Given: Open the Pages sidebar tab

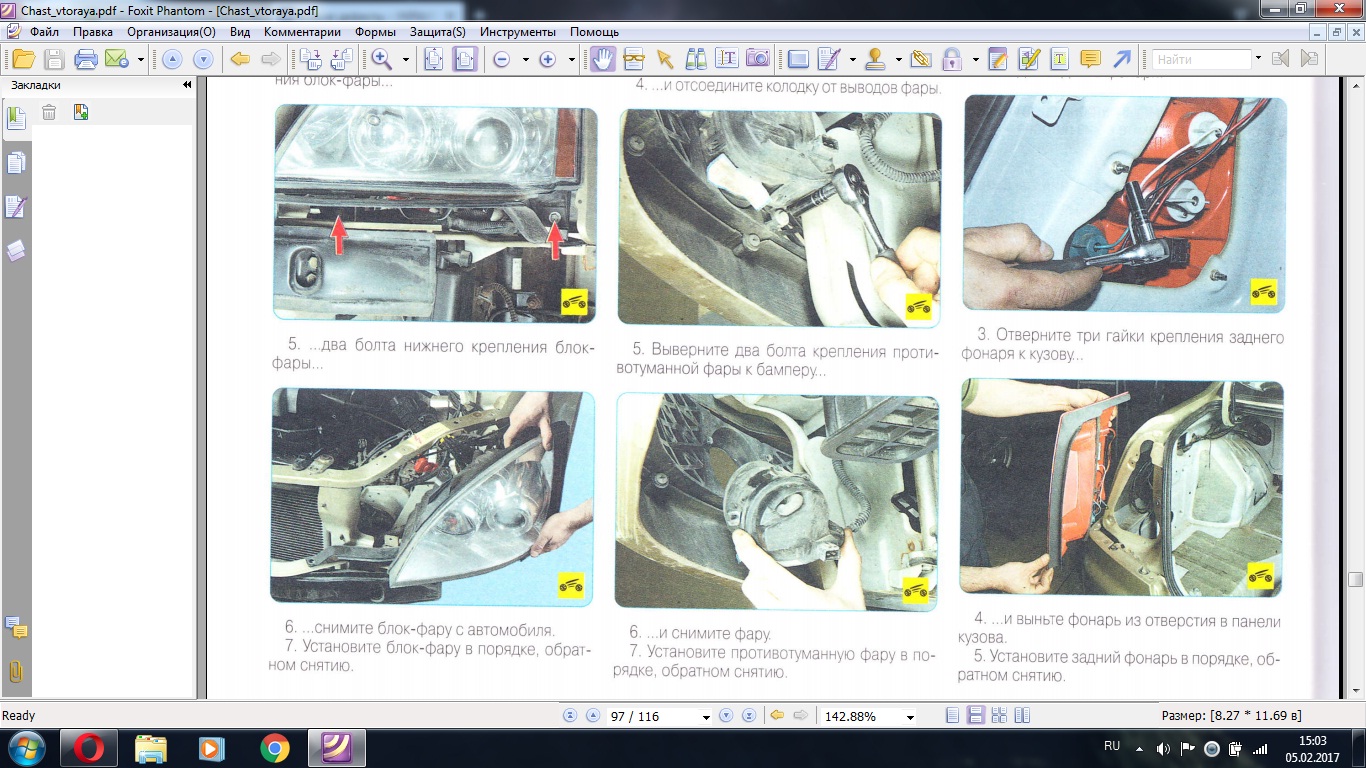Looking at the screenshot, I should tap(16, 163).
